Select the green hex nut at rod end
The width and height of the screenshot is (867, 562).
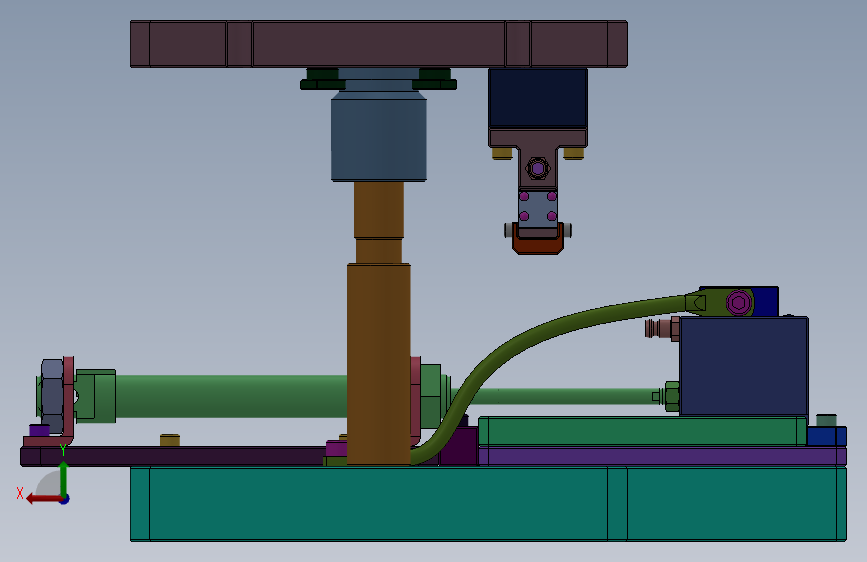672,396
